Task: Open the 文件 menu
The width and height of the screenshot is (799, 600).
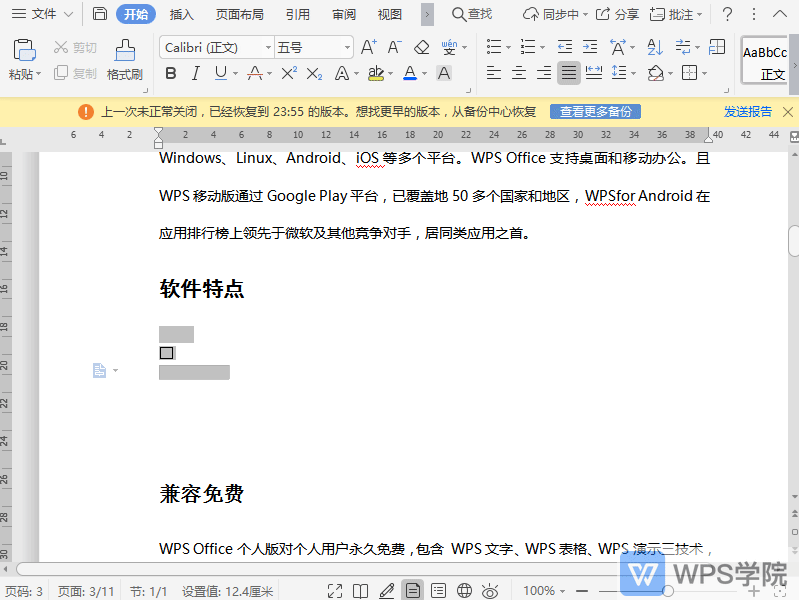Action: coord(43,14)
